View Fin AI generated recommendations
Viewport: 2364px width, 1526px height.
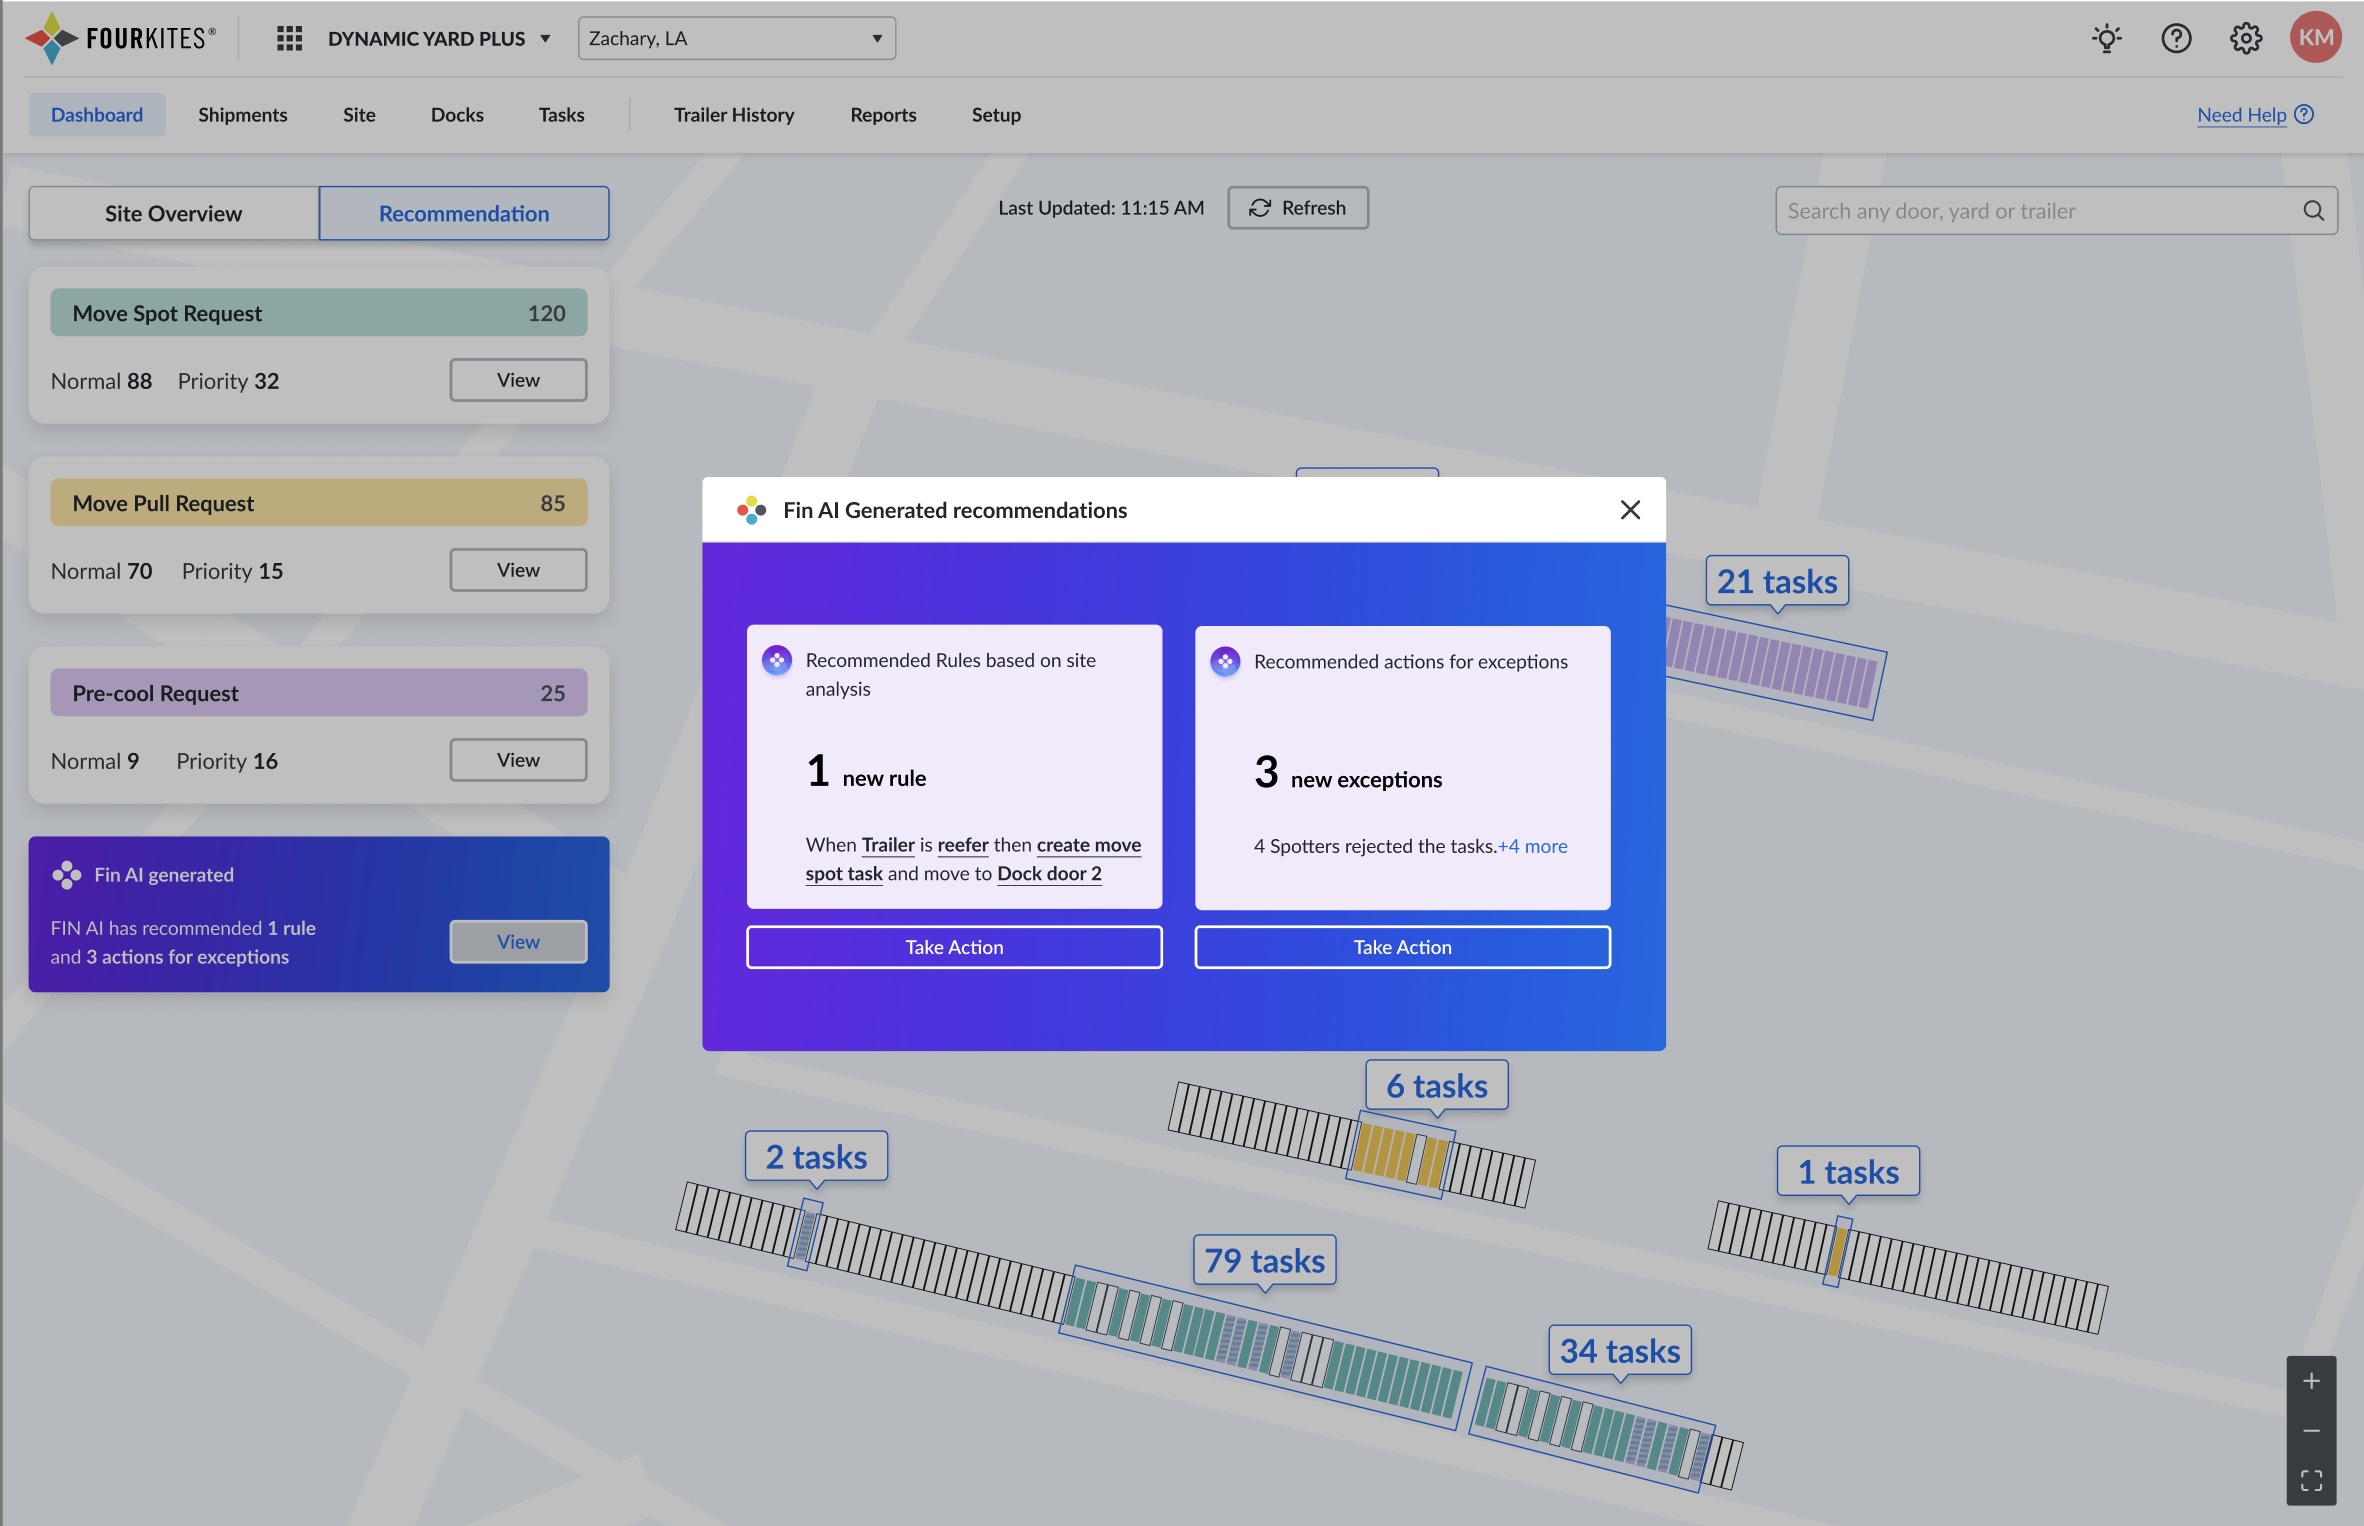tap(518, 942)
